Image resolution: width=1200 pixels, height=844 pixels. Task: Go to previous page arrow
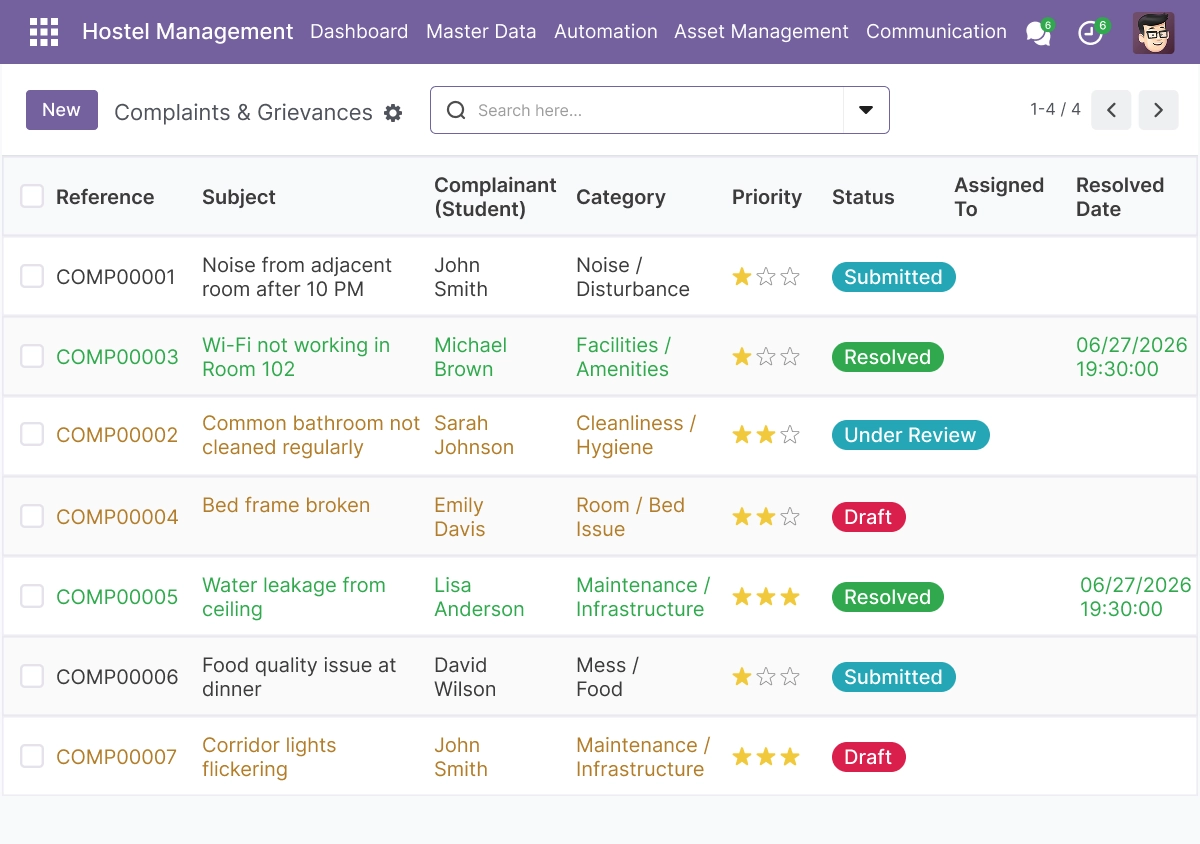pyautogui.click(x=1111, y=110)
